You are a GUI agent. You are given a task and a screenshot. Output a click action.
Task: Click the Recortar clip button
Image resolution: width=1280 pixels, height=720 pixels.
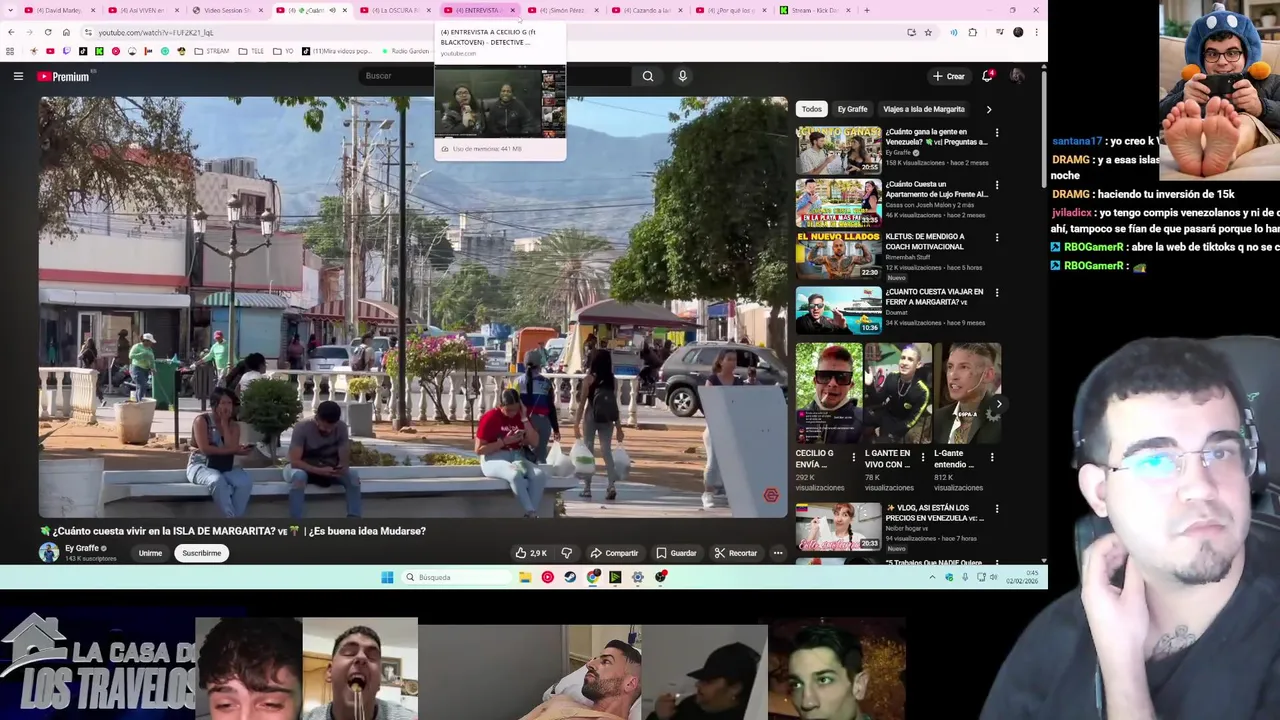coord(736,553)
